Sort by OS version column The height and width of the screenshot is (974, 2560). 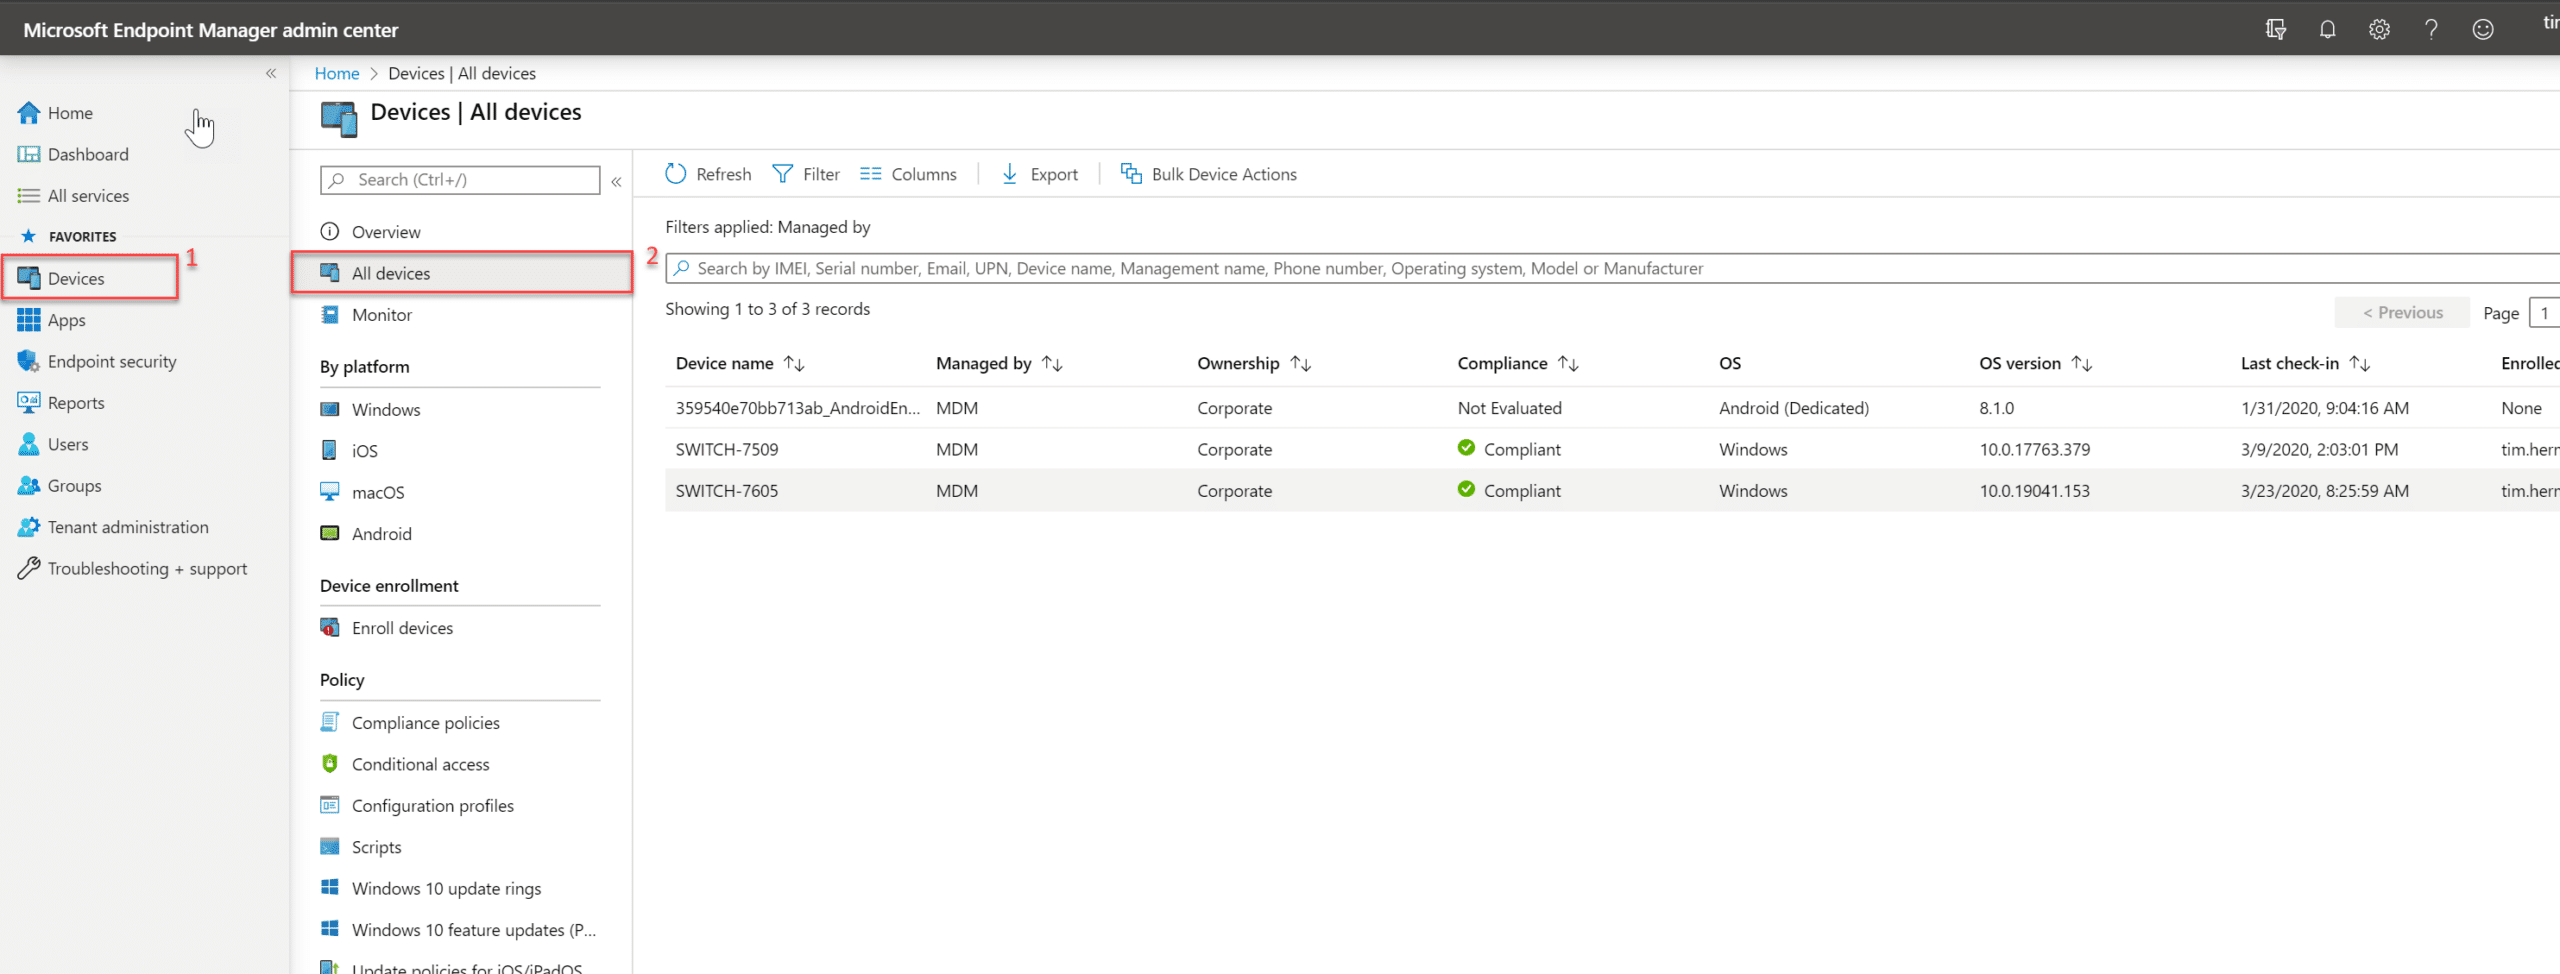(2036, 363)
